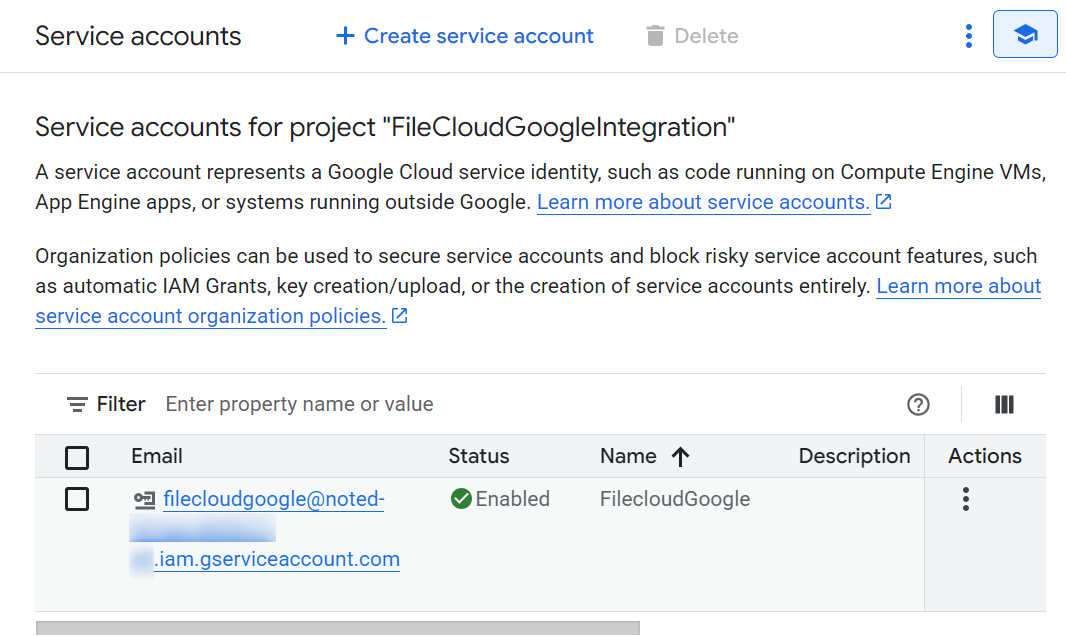Viewport: 1066px width, 636px height.
Task: Toggle the select-all checkbox in table header
Action: tap(77, 457)
